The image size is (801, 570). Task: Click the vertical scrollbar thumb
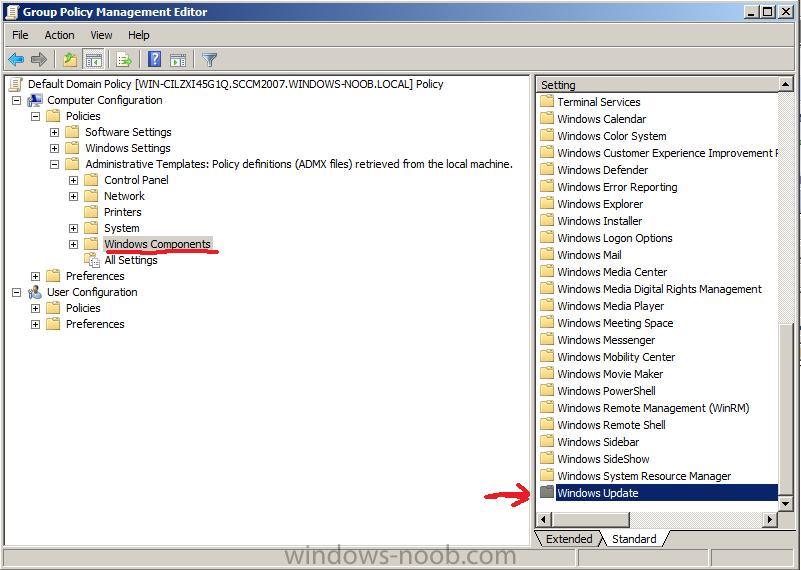click(785, 410)
